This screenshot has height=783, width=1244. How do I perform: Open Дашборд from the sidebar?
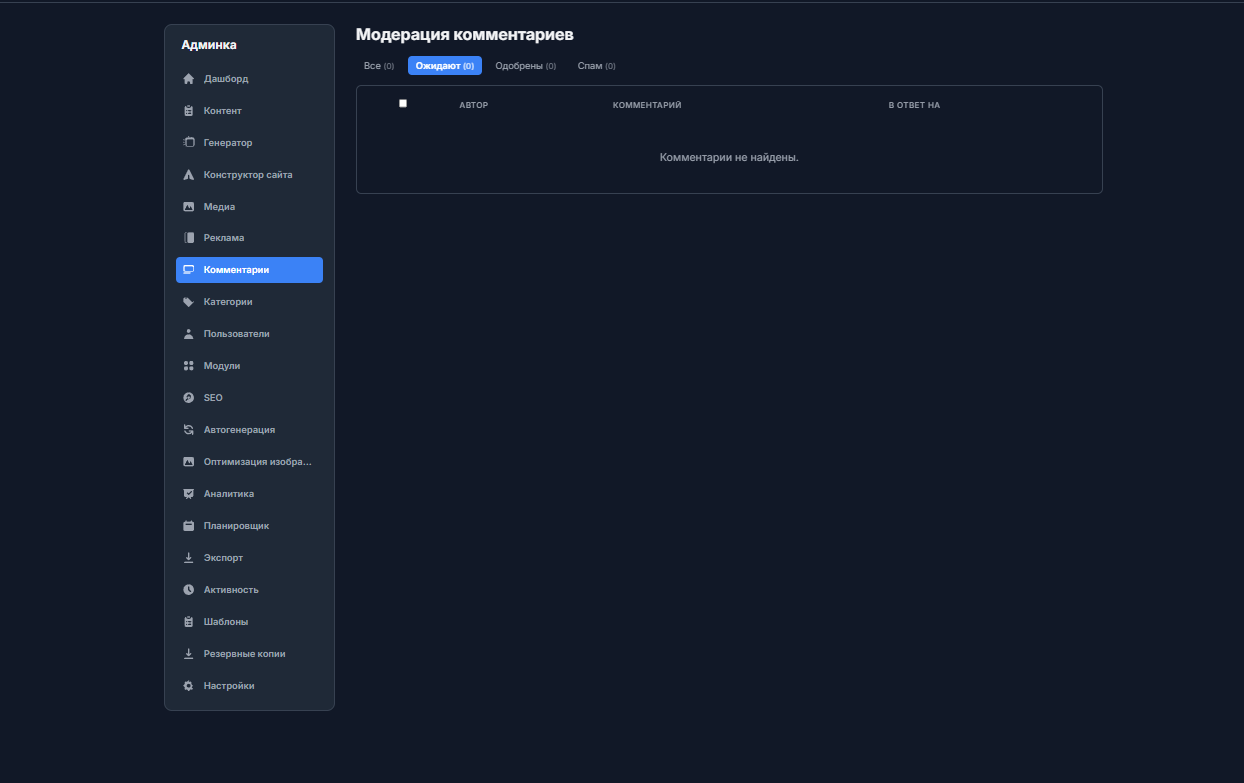[x=249, y=79]
